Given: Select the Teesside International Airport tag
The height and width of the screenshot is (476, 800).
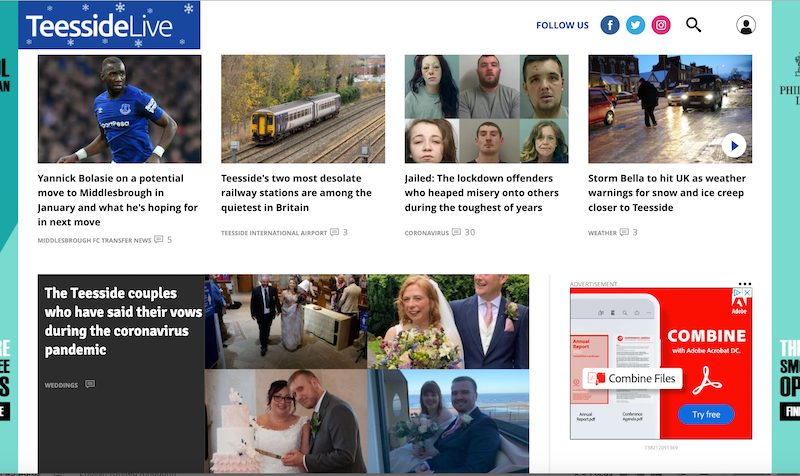Looking at the screenshot, I should coord(274,233).
